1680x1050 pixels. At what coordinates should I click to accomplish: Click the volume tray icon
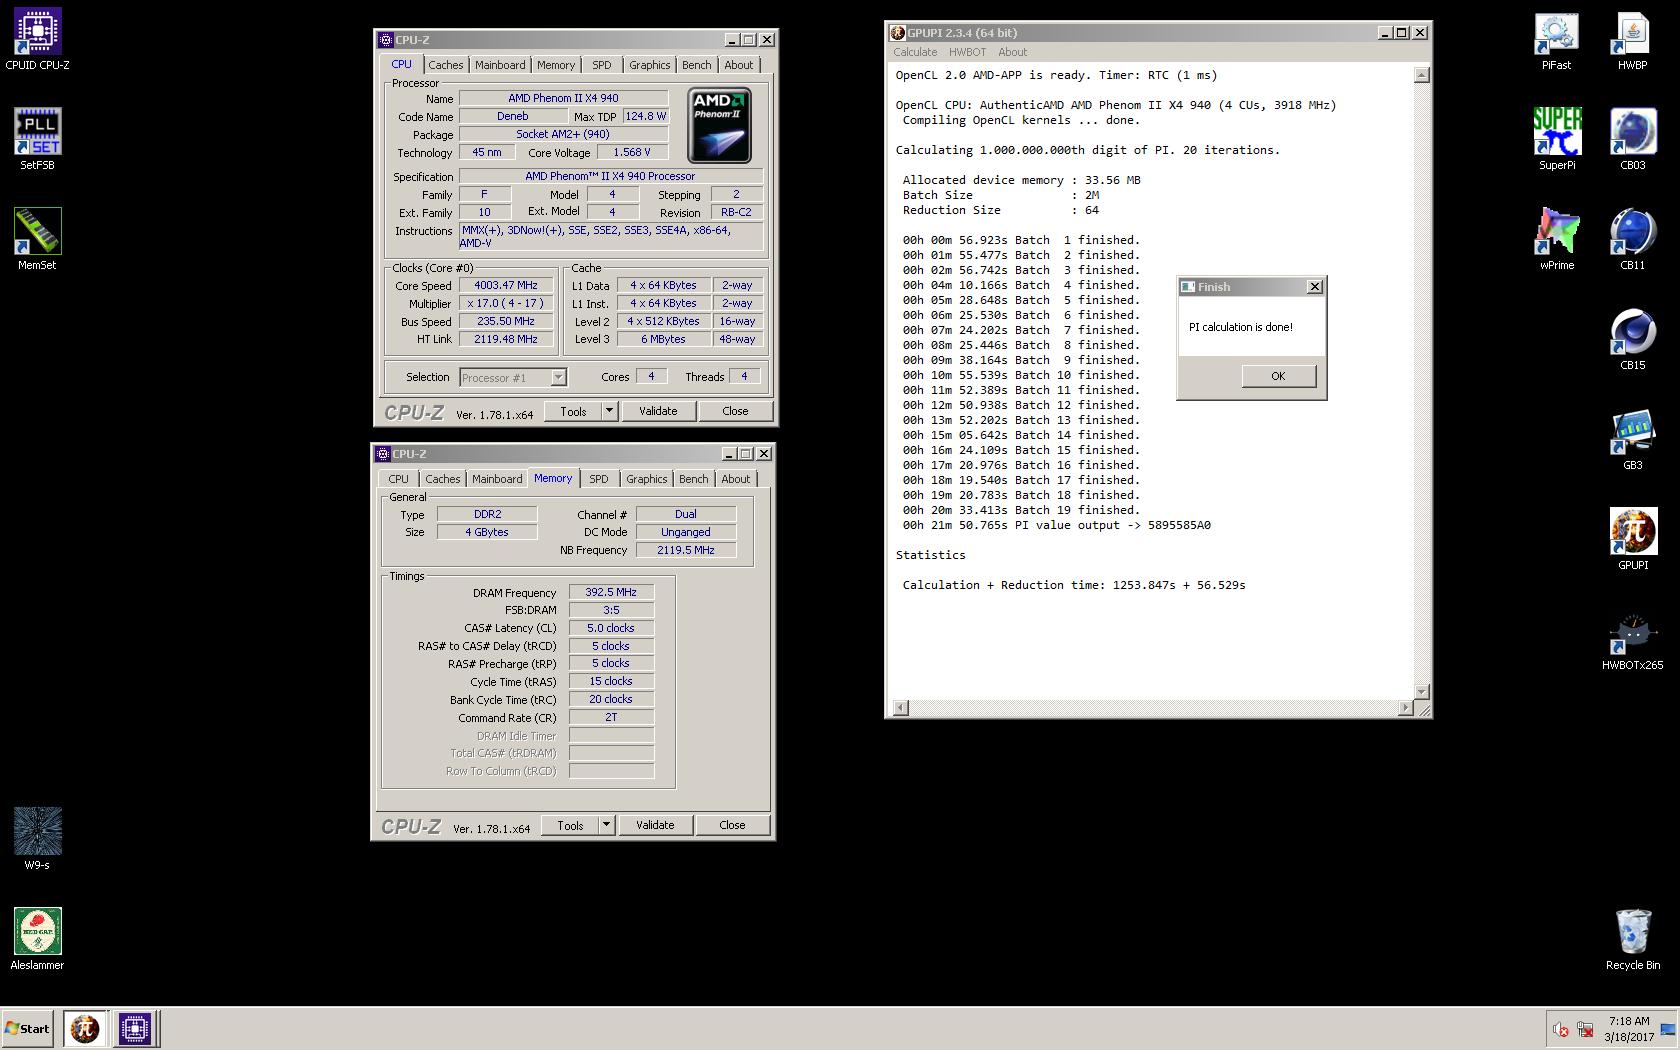[x=1560, y=1029]
